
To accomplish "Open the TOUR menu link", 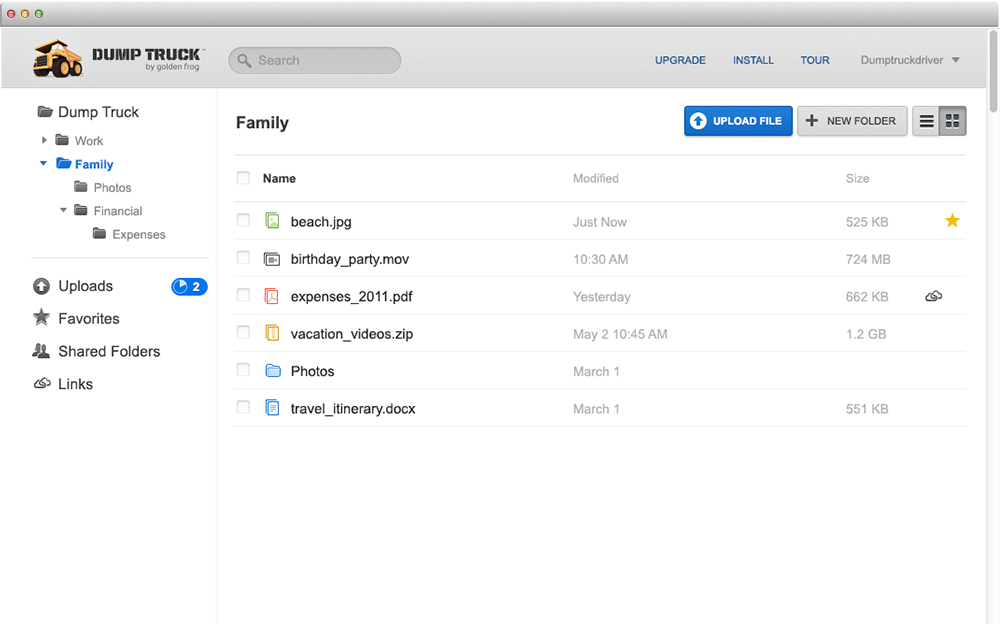I will click(815, 60).
